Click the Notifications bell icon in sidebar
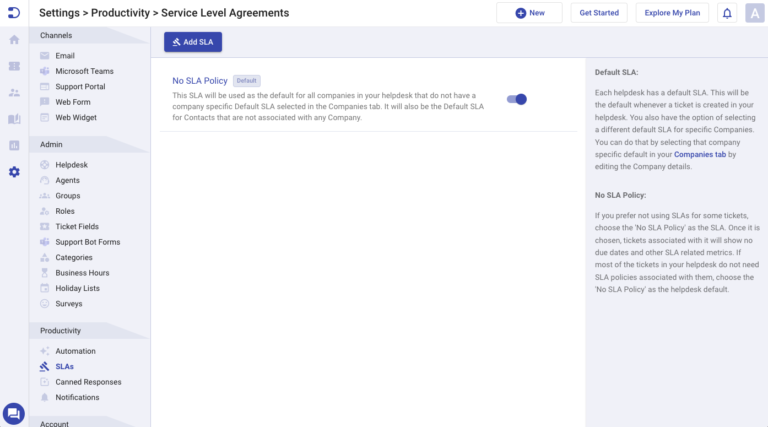 coord(45,397)
